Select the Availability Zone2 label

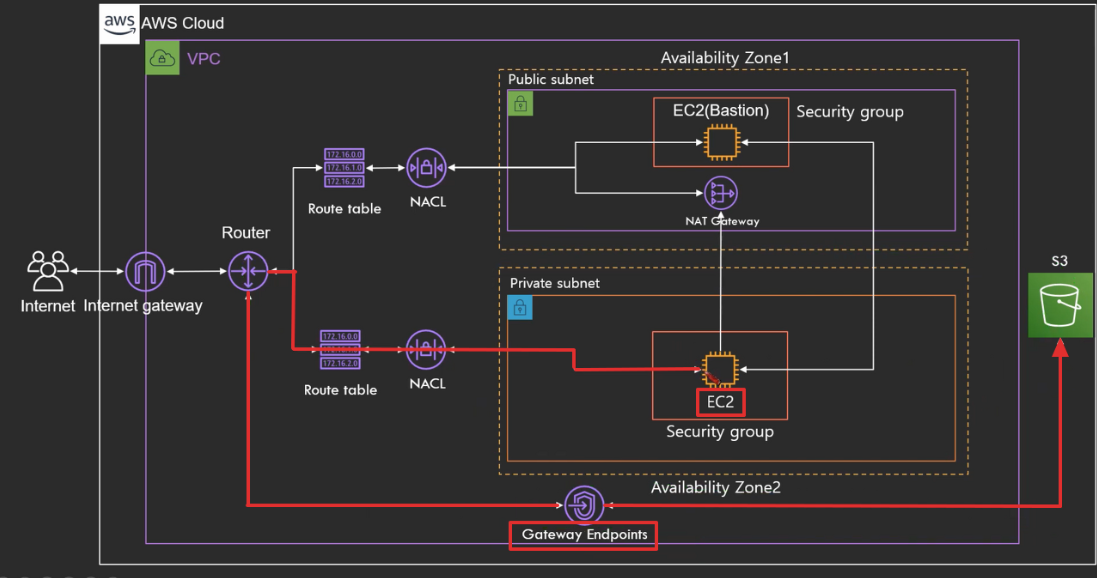click(716, 488)
